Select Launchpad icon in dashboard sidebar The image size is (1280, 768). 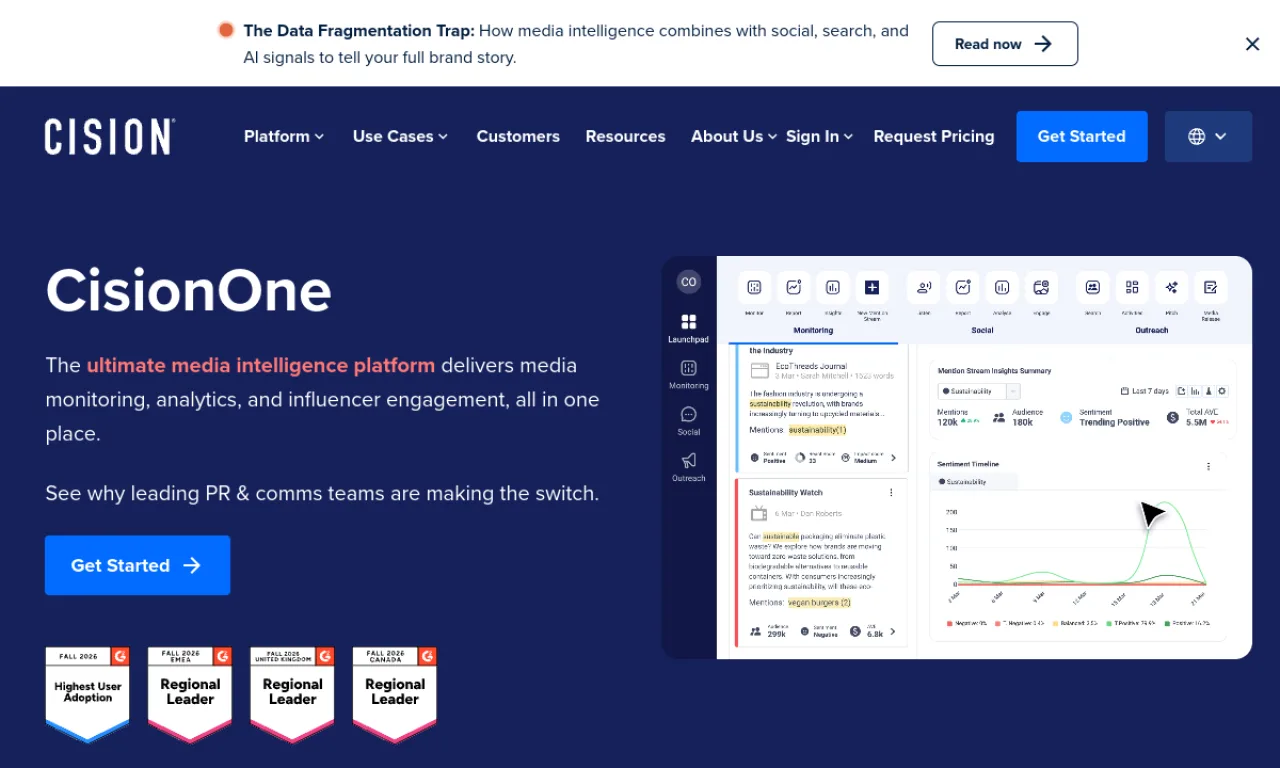click(x=688, y=322)
